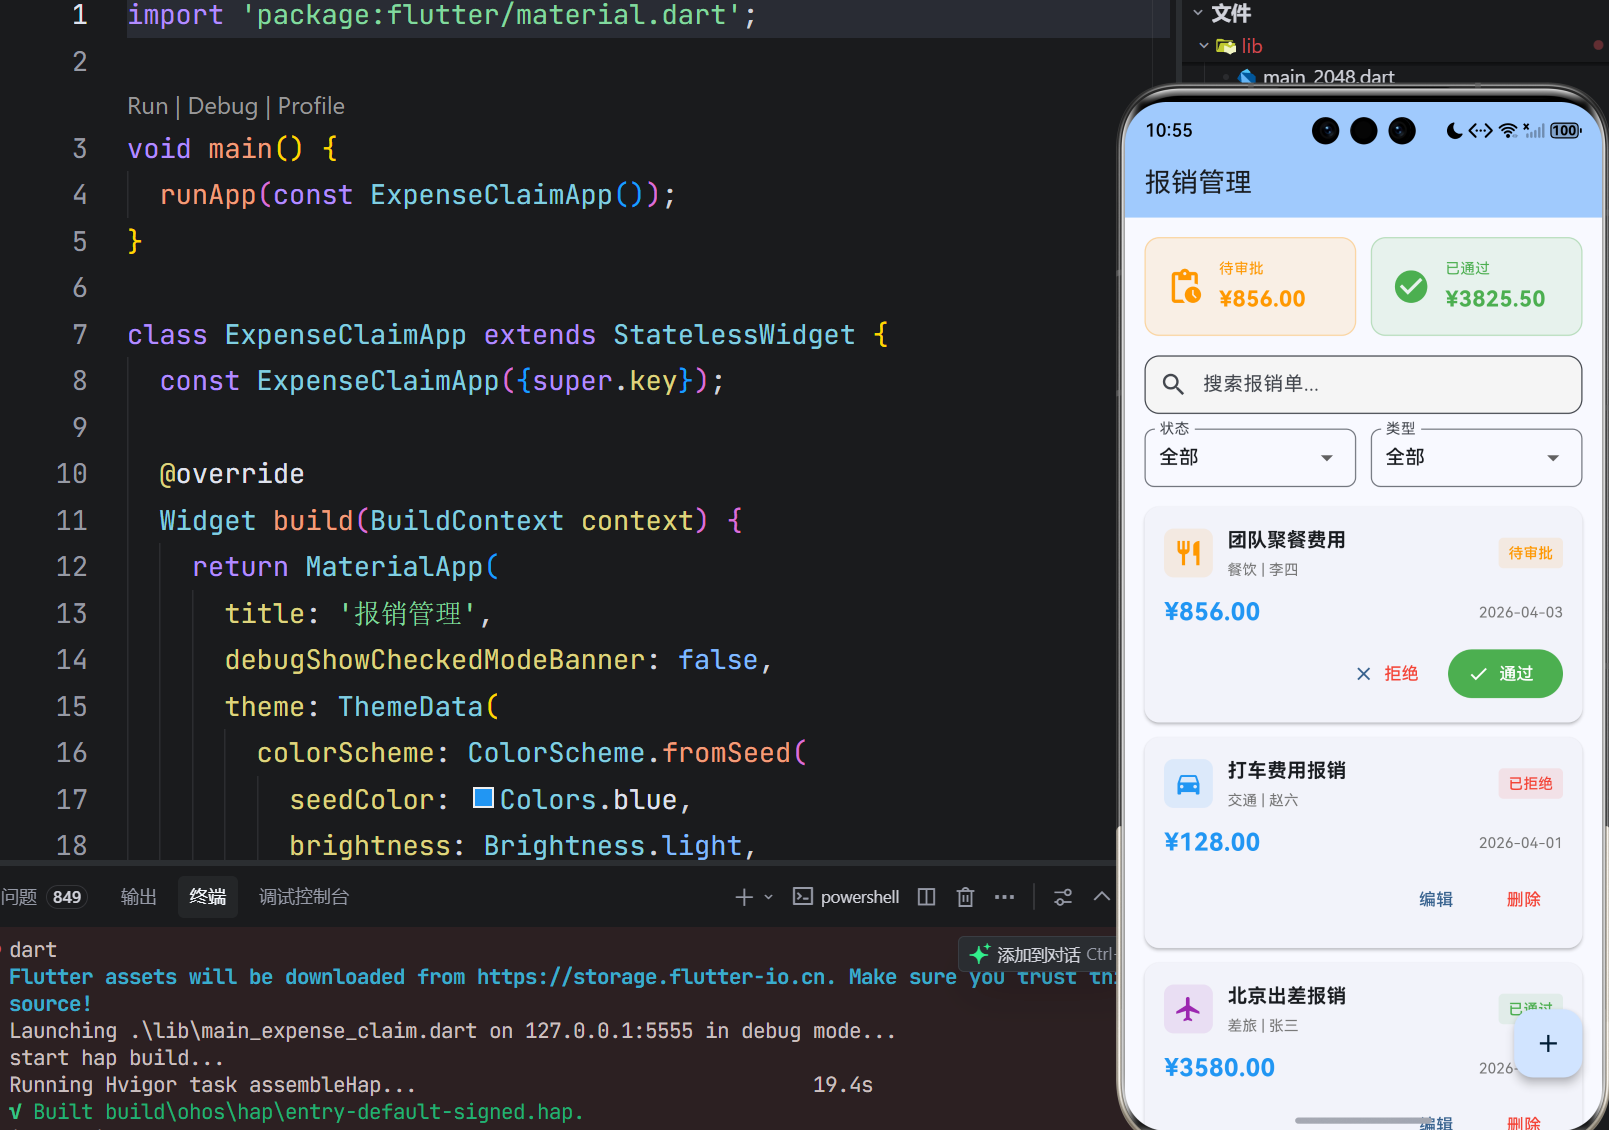
Task: Tap the 报销管理 app bar title
Action: coord(1198,182)
